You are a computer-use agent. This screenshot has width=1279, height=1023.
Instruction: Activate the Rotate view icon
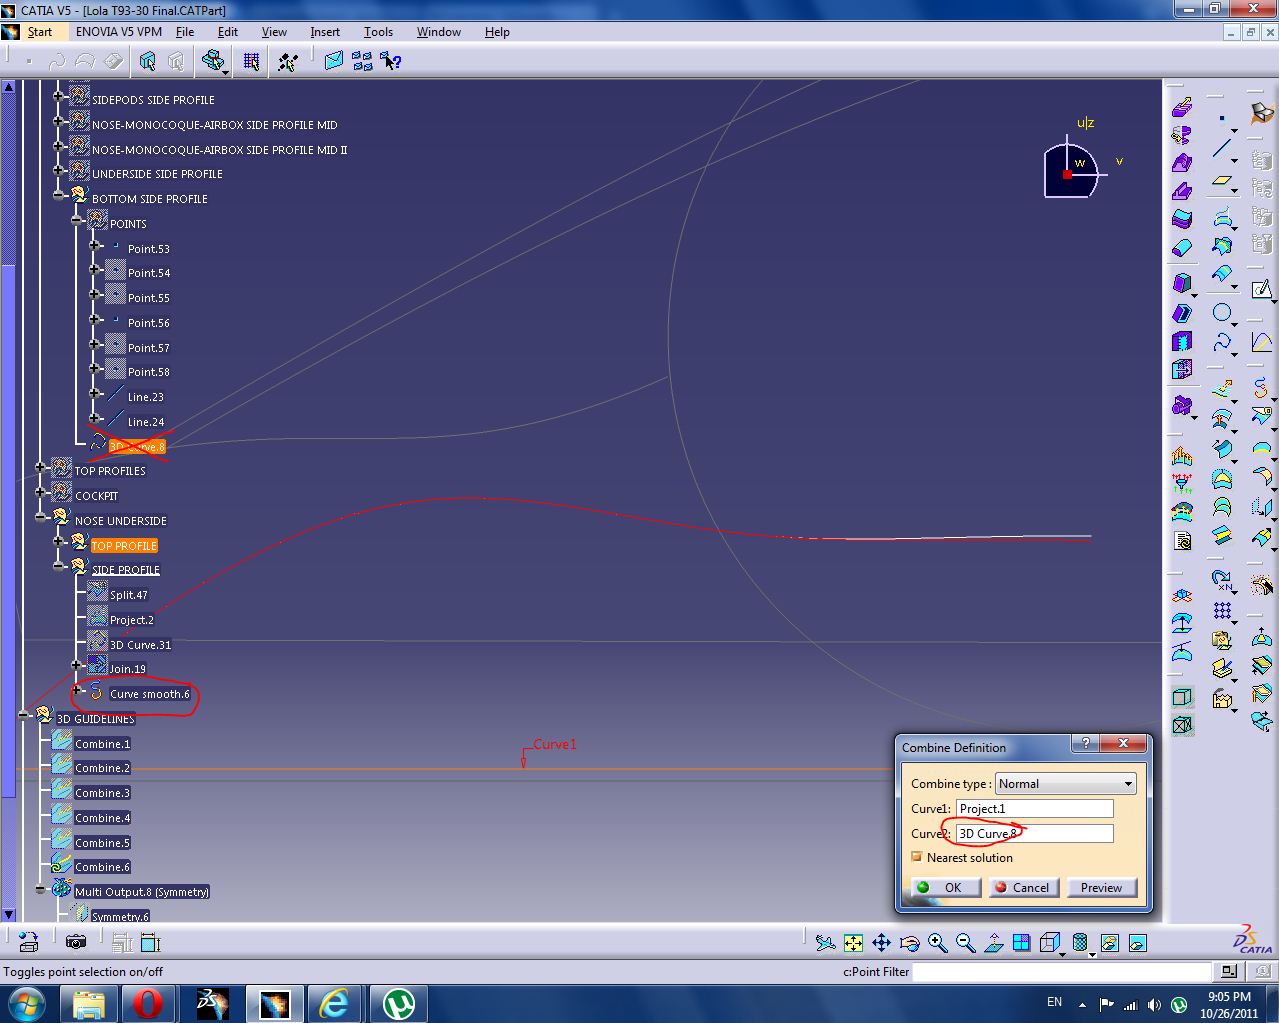[x=909, y=942]
